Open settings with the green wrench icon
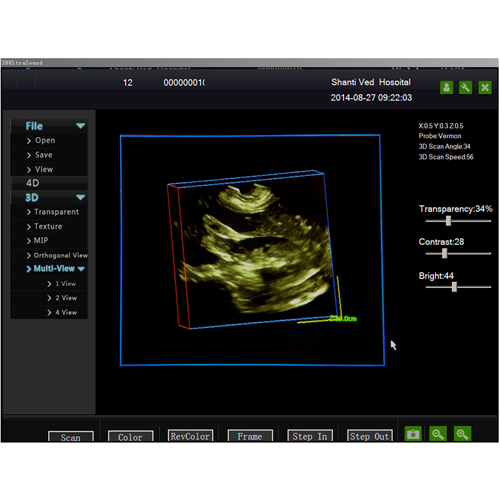 coord(465,88)
